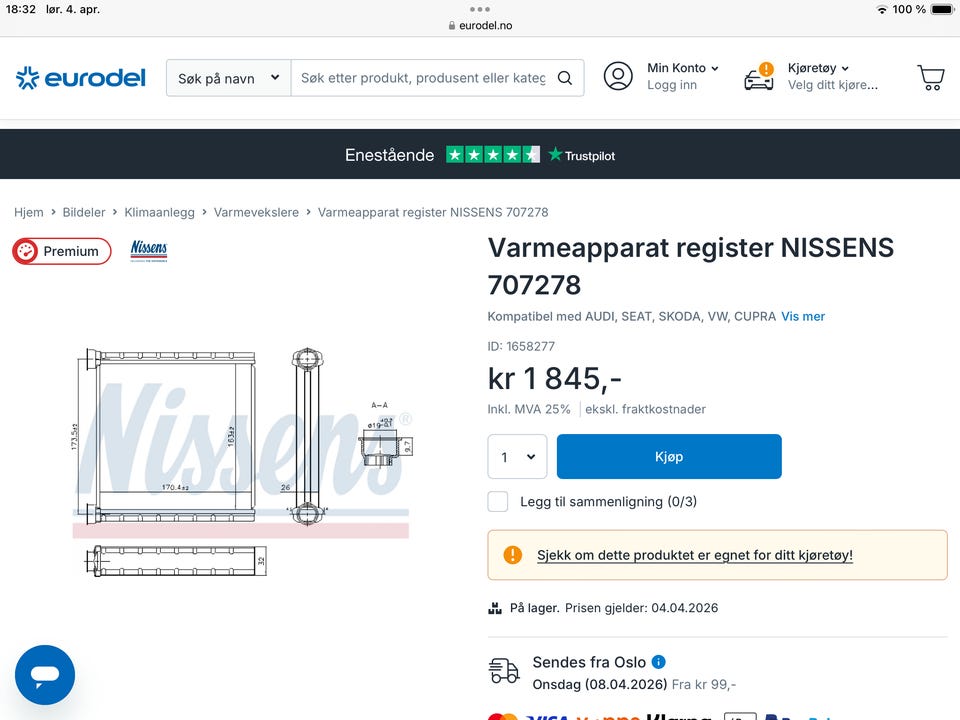Go to Klimaanlegg breadcrumb

pos(159,212)
